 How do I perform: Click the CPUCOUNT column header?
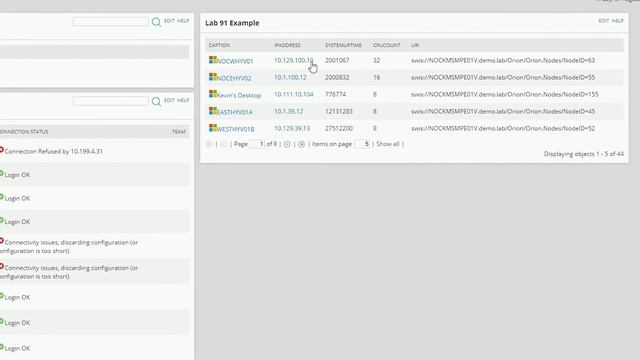tap(387, 45)
